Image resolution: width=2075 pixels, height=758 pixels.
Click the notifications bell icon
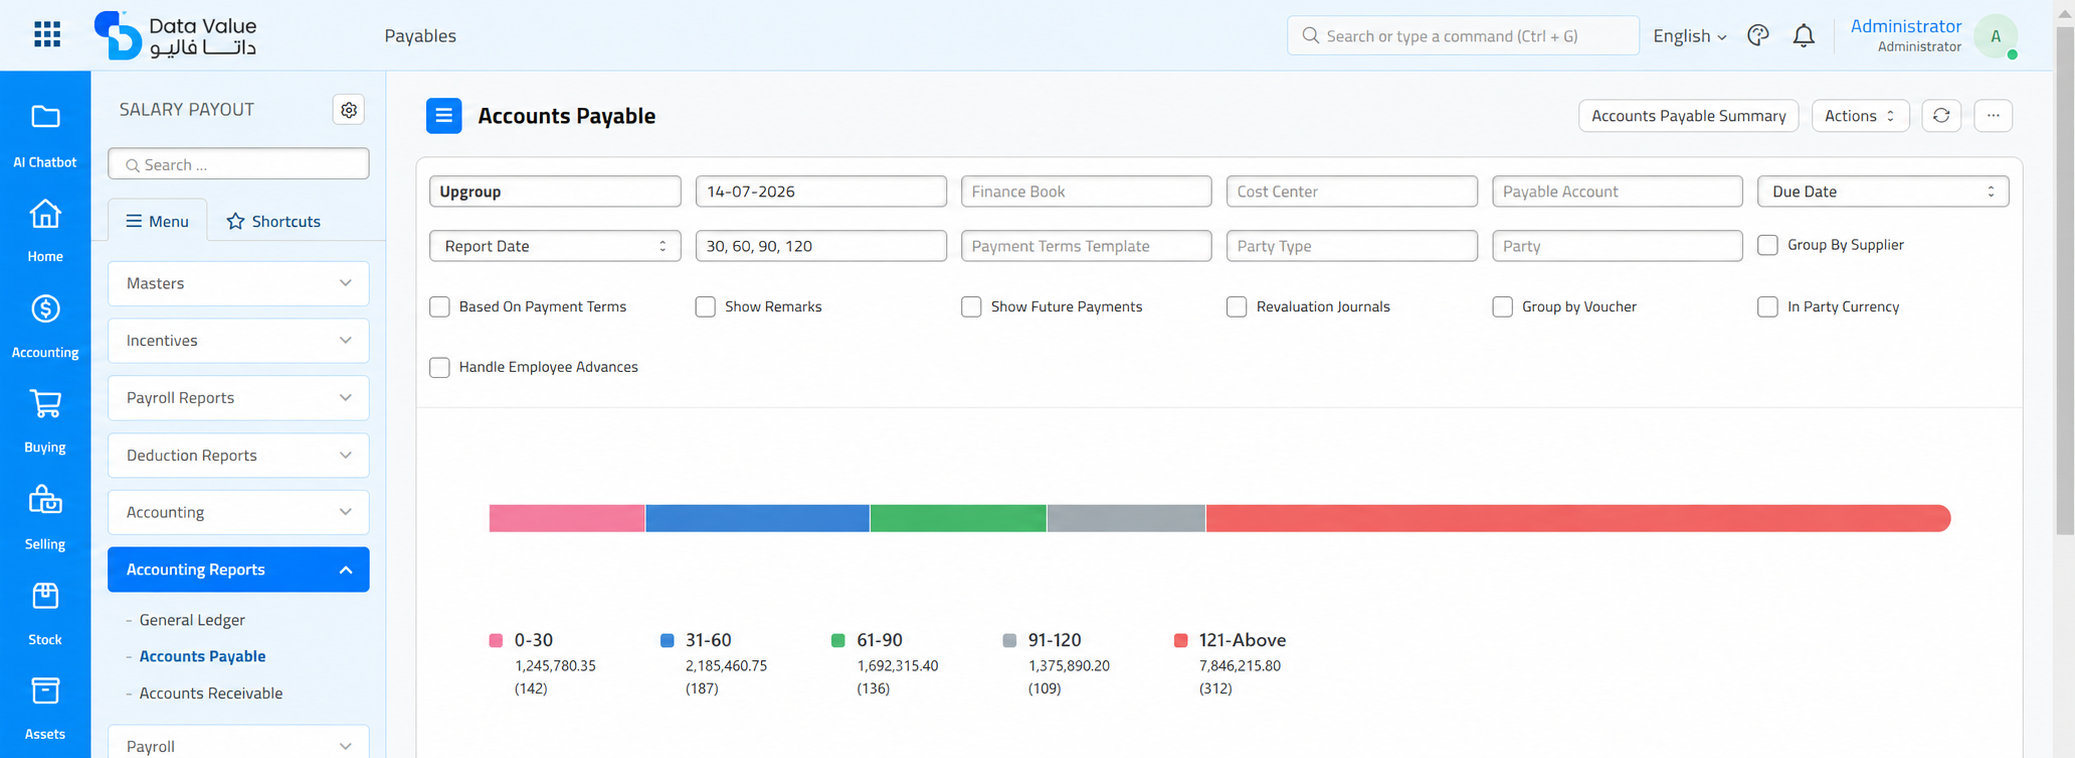[1803, 36]
